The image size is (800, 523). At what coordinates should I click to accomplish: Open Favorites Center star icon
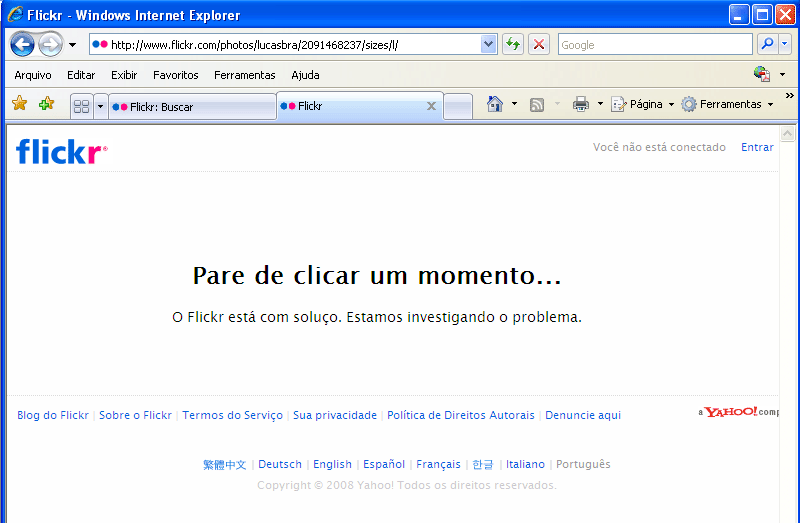pos(19,104)
